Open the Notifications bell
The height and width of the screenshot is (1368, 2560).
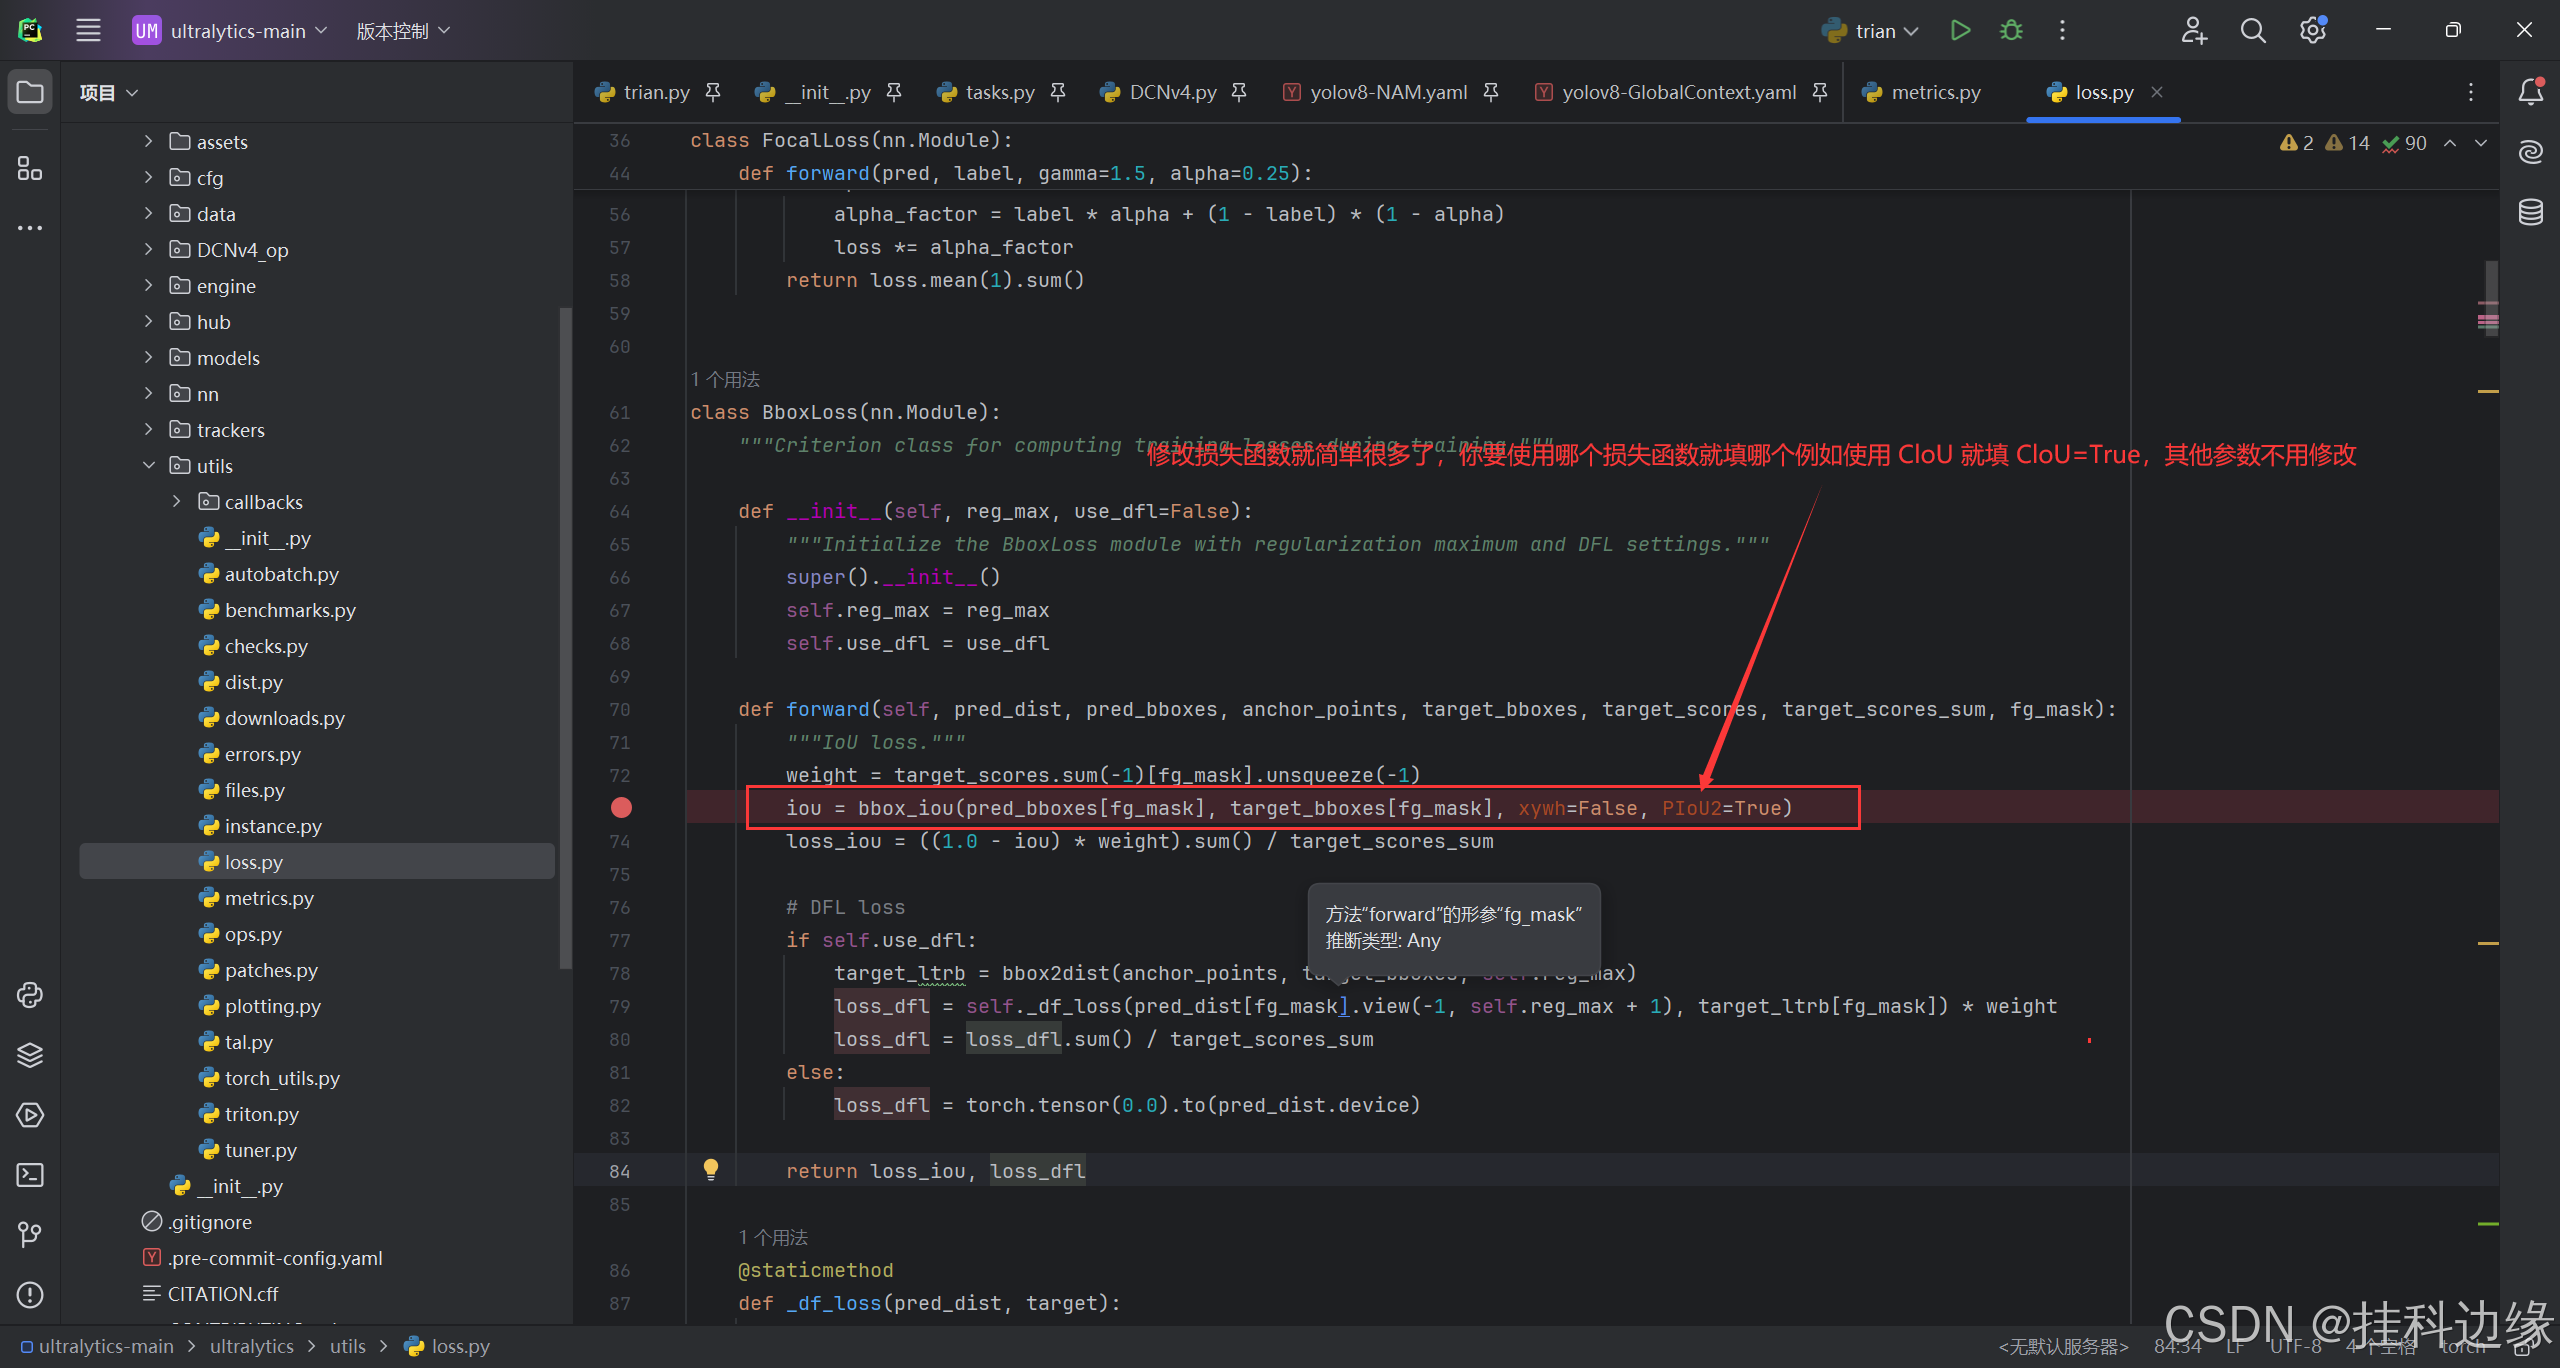tap(2530, 92)
